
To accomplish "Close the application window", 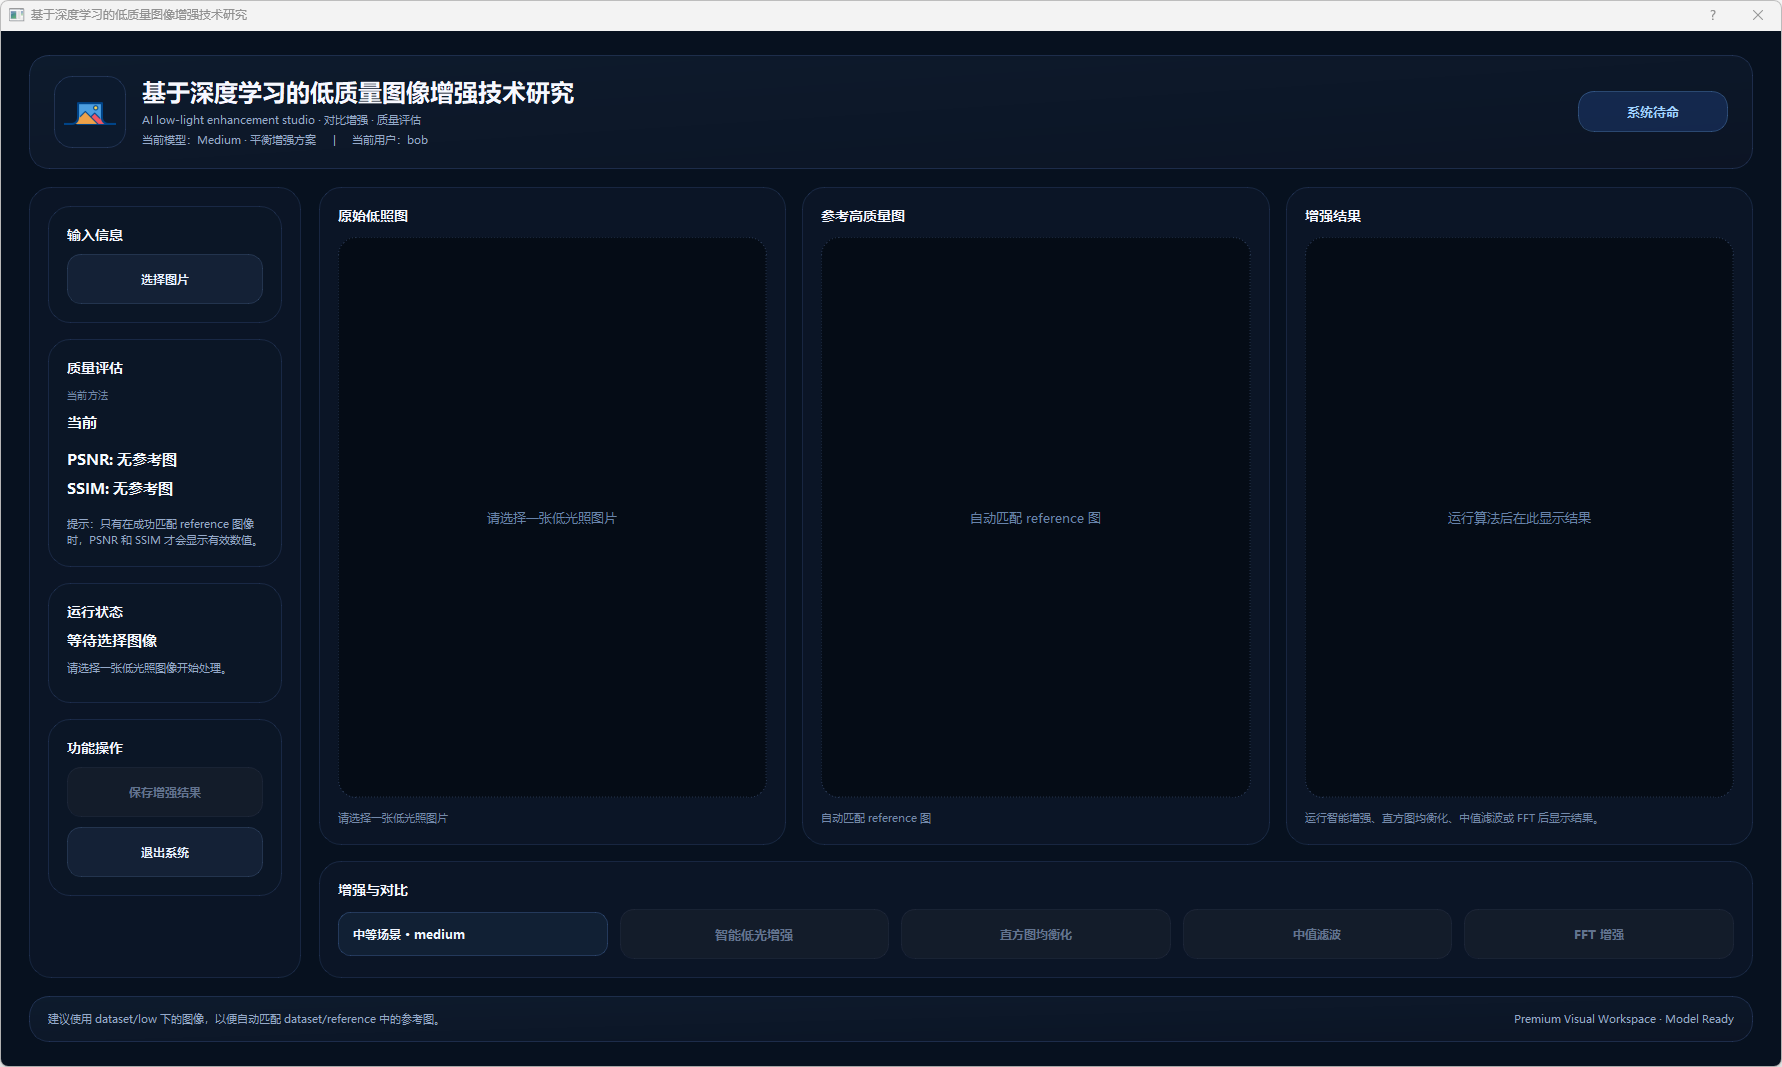I will coord(1757,15).
